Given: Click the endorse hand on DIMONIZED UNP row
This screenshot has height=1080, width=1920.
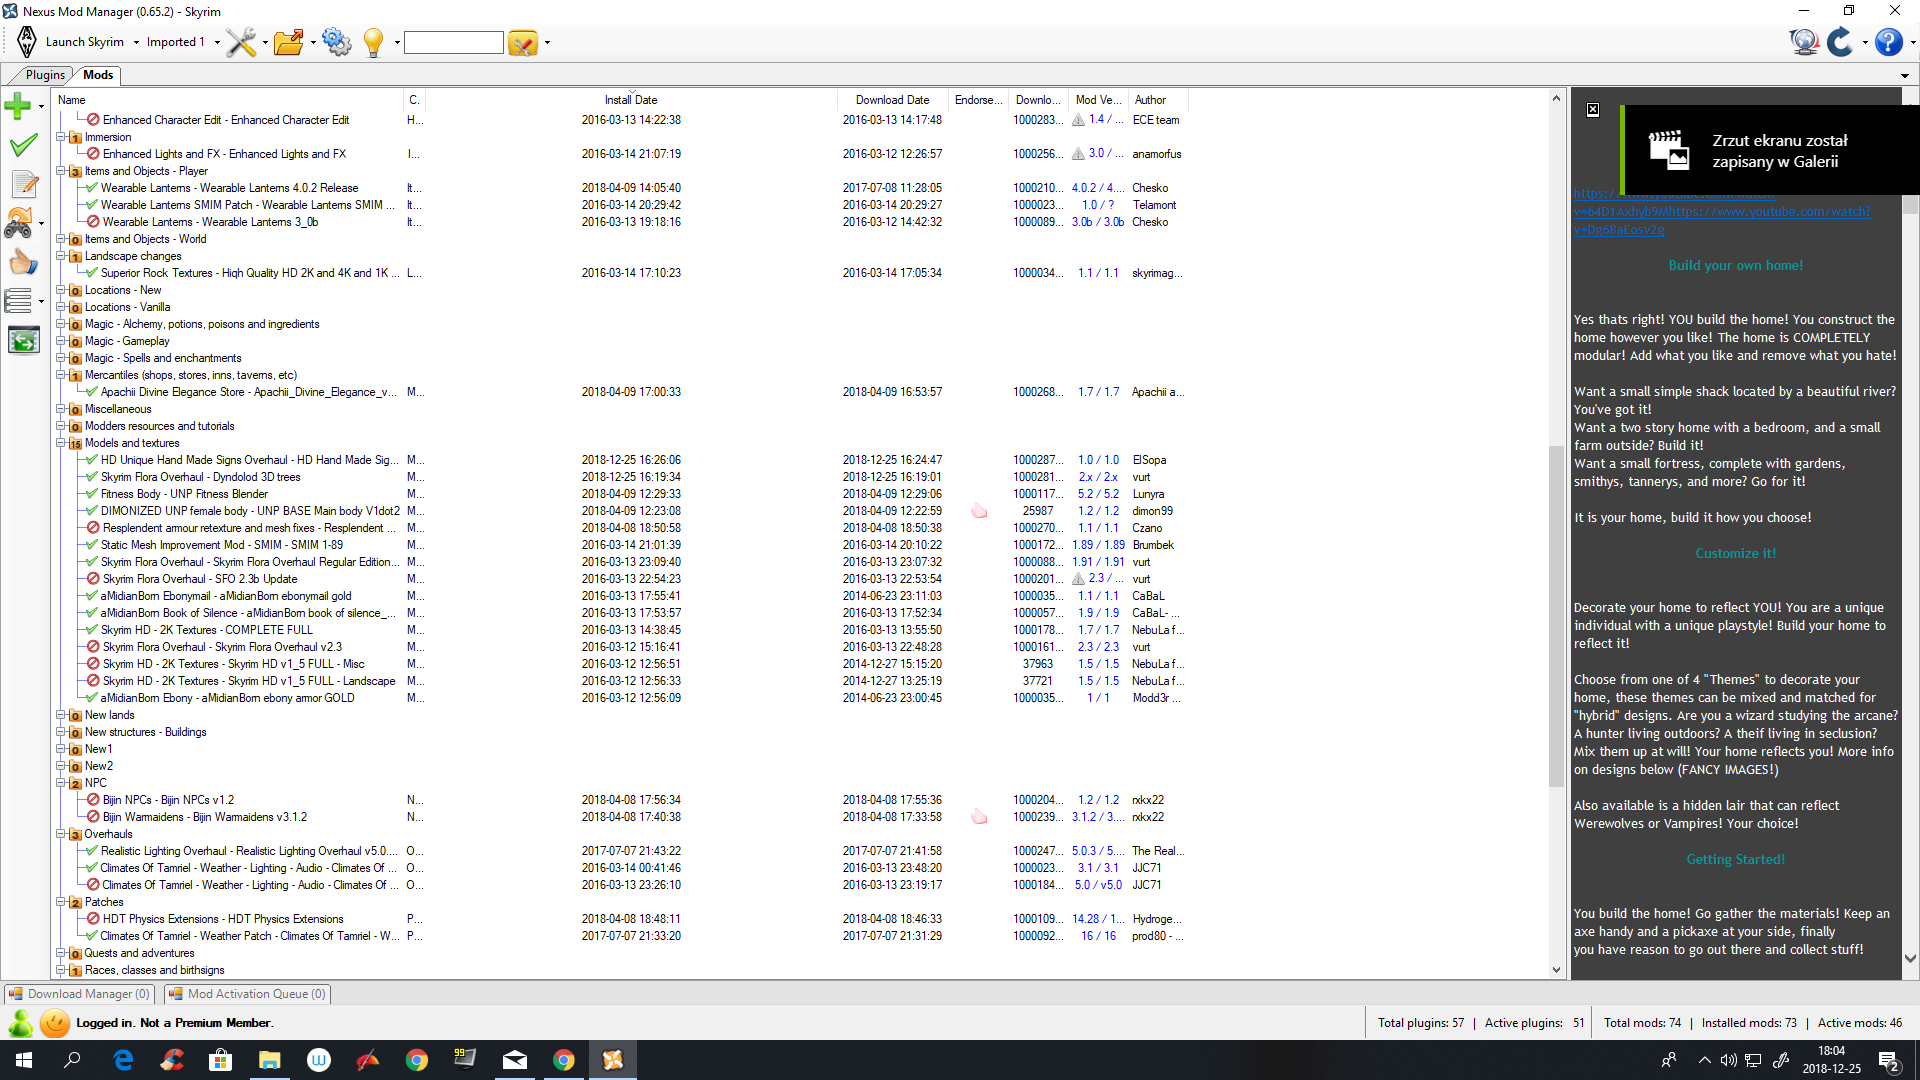Looking at the screenshot, I should pyautogui.click(x=979, y=511).
